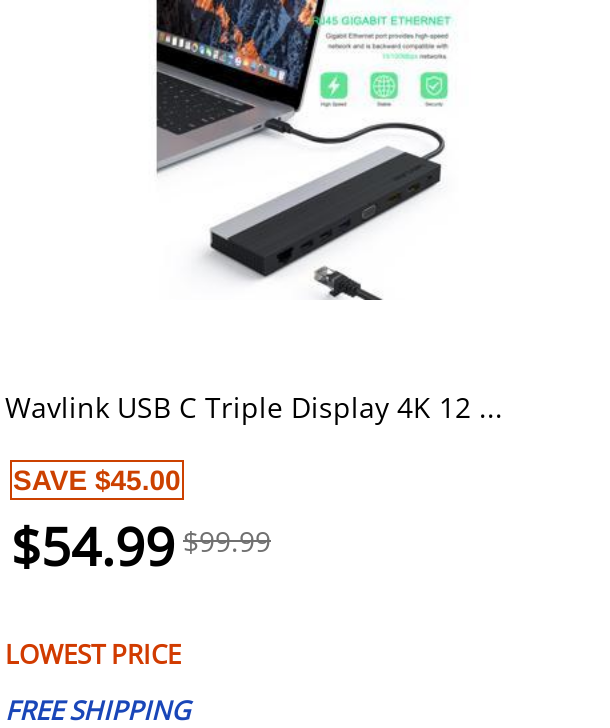Open the Wavlink USB C Triple Display title

pos(253,409)
